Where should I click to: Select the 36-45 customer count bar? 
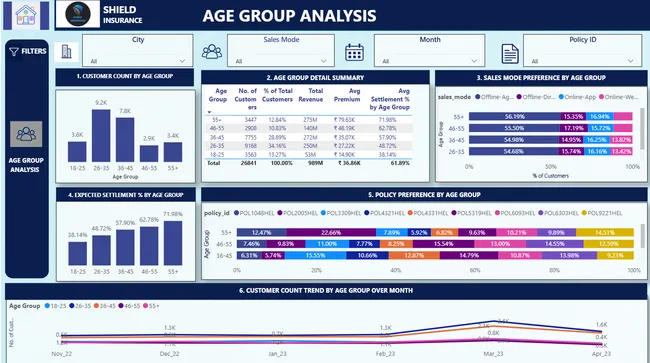125,140
